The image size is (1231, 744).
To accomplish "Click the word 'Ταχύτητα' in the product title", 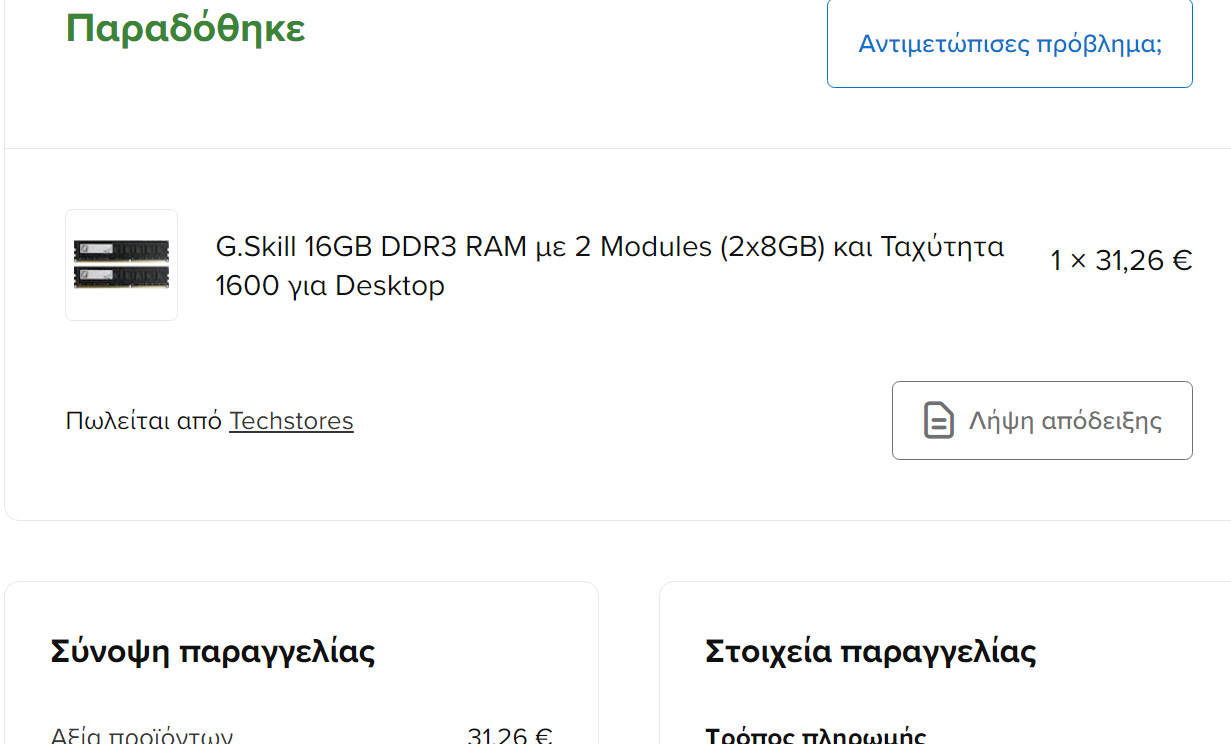I will pyautogui.click(x=942, y=246).
